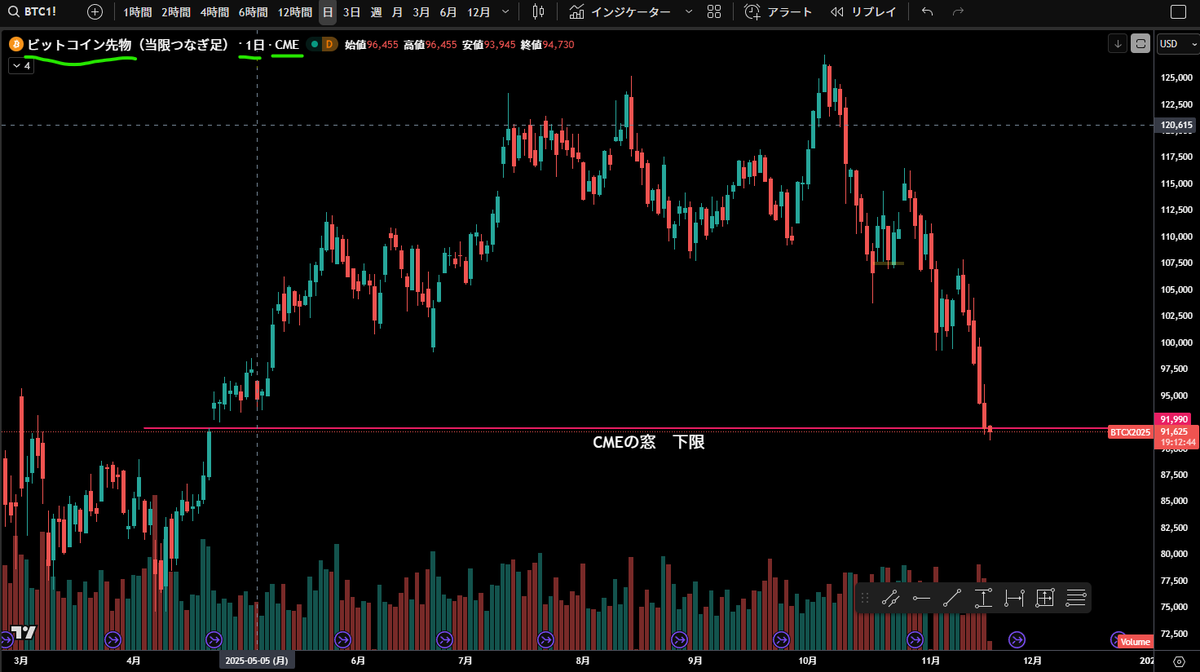Open the rollover marker left of 11月

(914, 639)
